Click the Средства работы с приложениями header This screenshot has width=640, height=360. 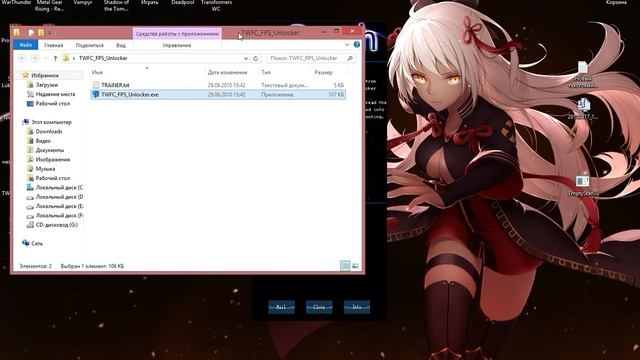[x=177, y=33]
